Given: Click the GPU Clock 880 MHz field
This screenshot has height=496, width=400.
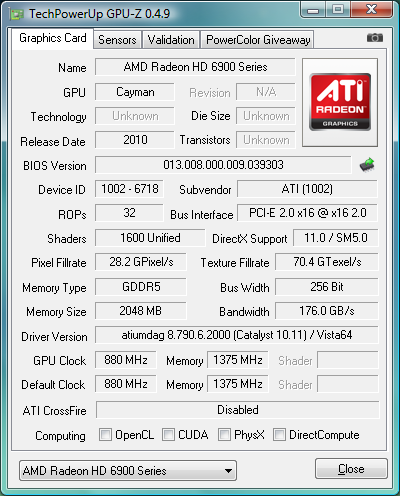Looking at the screenshot, I should [126, 360].
